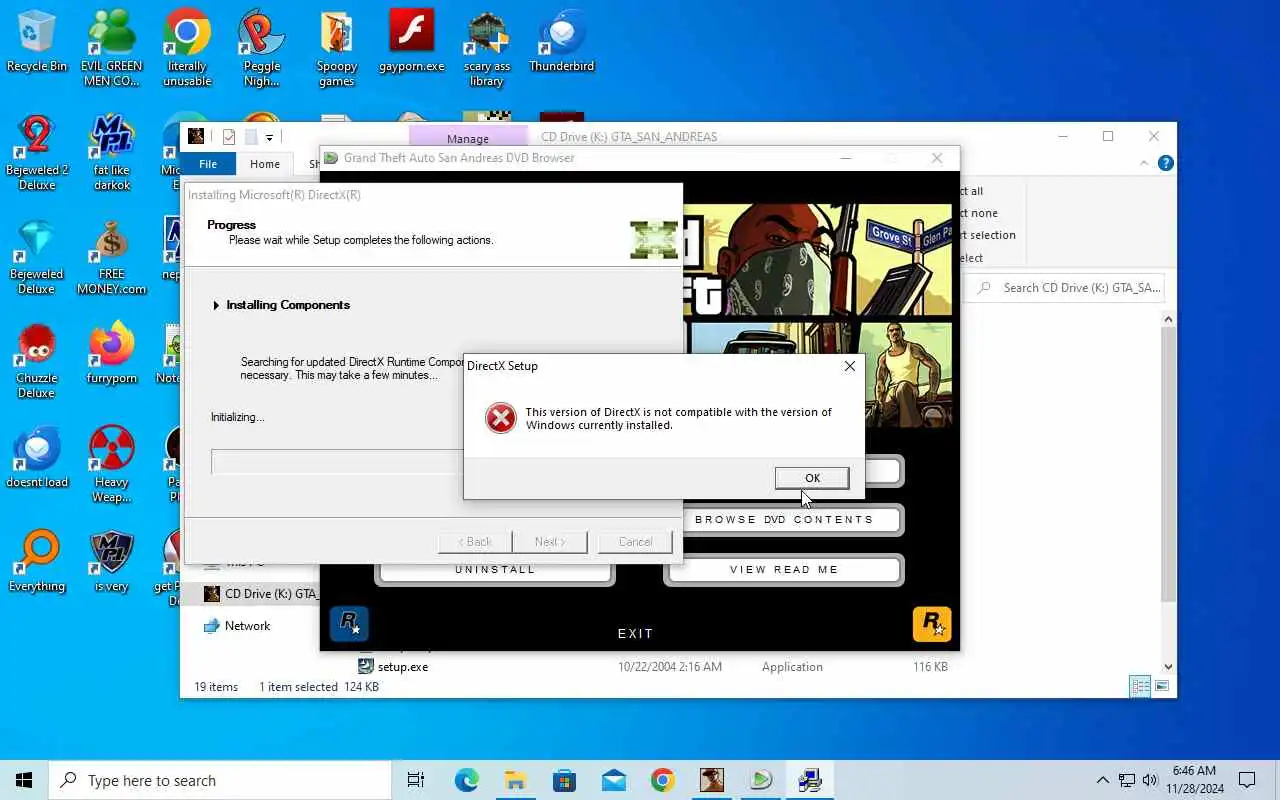Click OK in the DirectX Setup error dialog
This screenshot has width=1280, height=800.
[812, 478]
